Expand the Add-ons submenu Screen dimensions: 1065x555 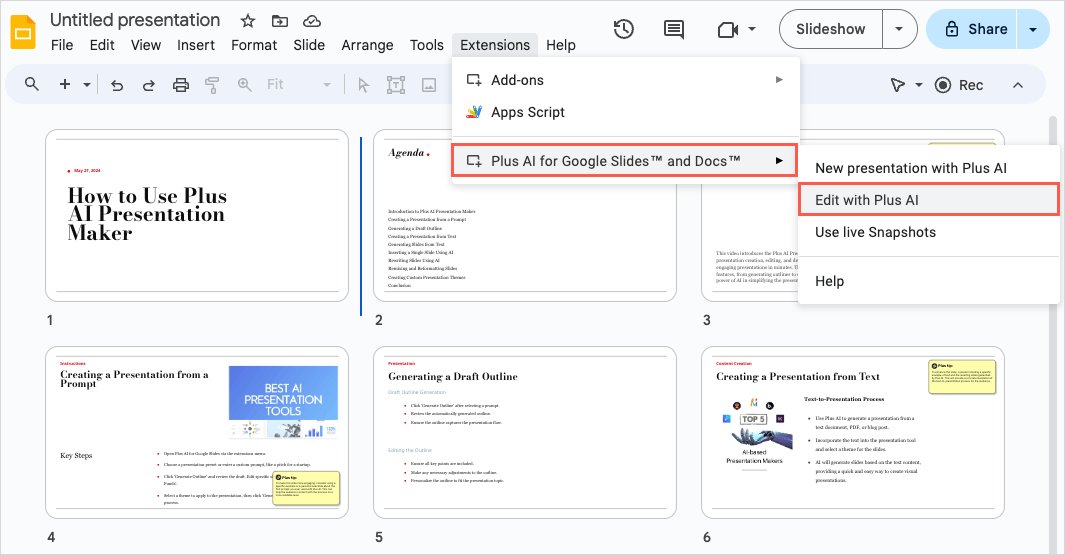click(x=626, y=80)
